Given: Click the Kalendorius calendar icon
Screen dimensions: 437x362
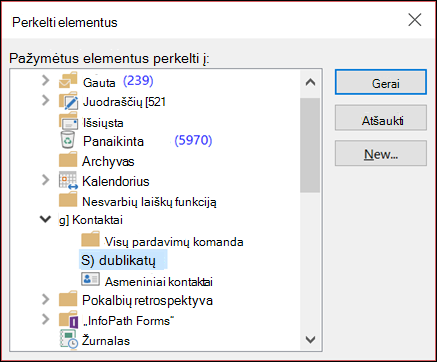Looking at the screenshot, I should point(68,180).
